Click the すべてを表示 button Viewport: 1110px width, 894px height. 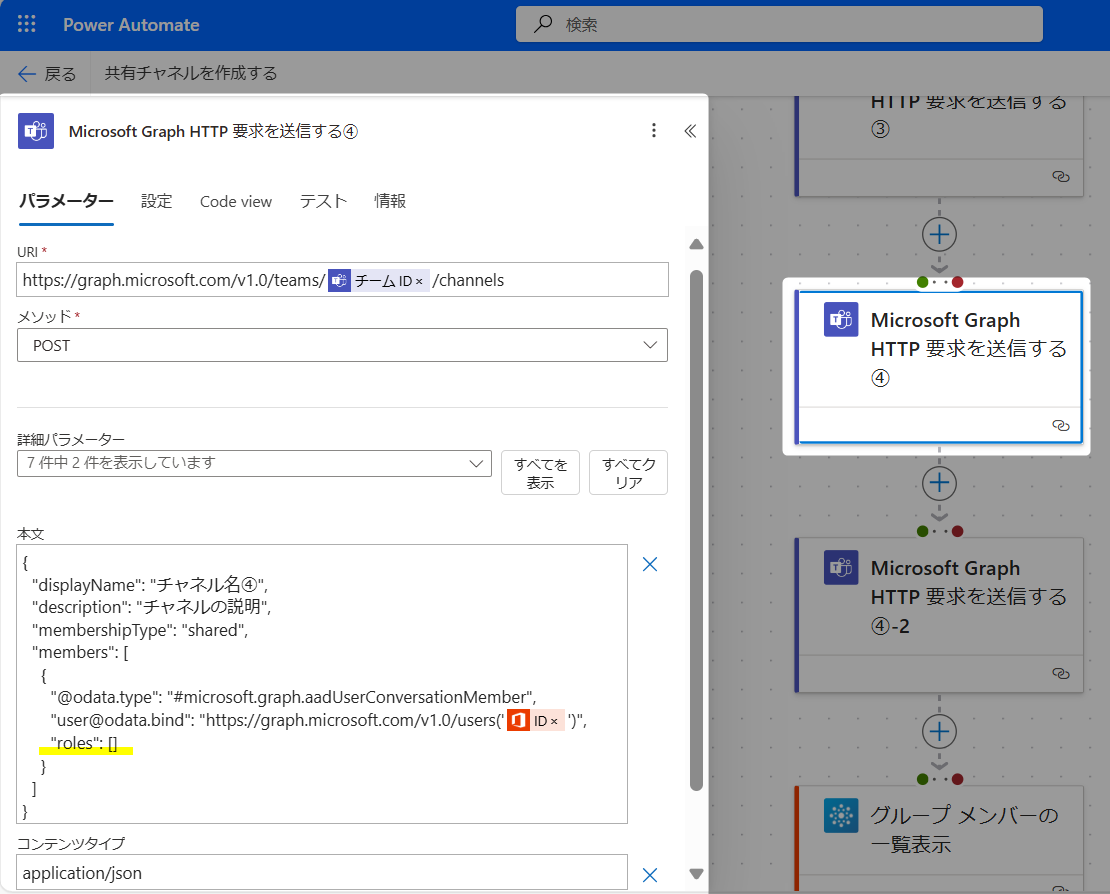point(540,473)
